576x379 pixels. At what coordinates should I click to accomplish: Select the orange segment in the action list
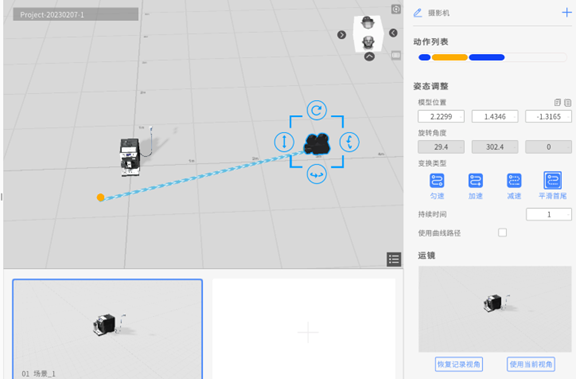(450, 57)
